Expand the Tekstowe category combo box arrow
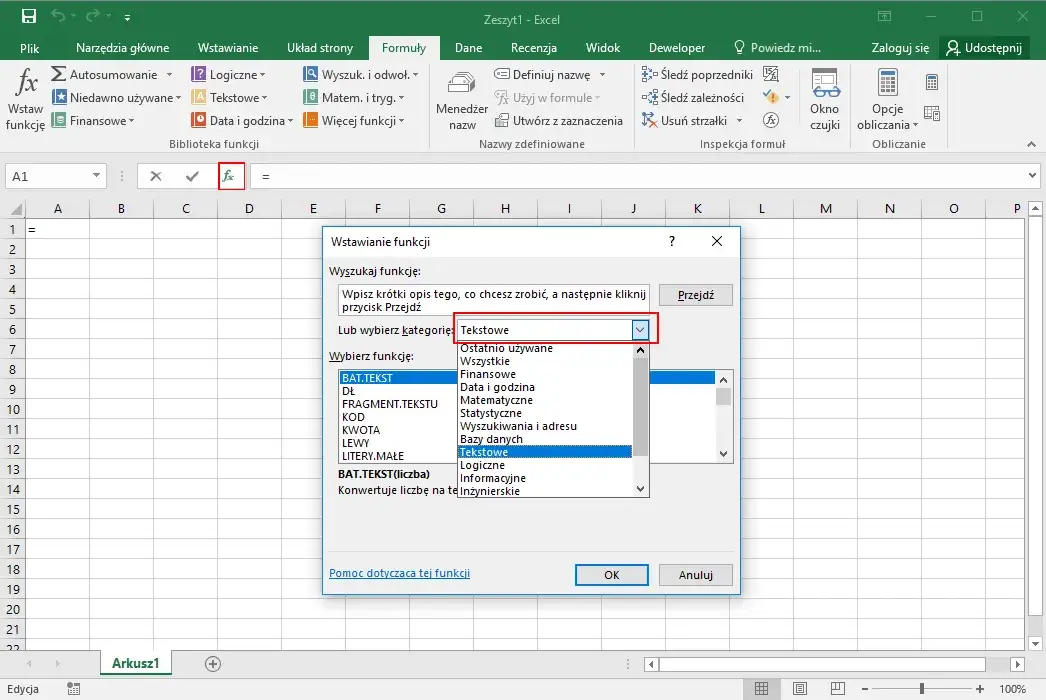The height and width of the screenshot is (700, 1046). (x=640, y=330)
